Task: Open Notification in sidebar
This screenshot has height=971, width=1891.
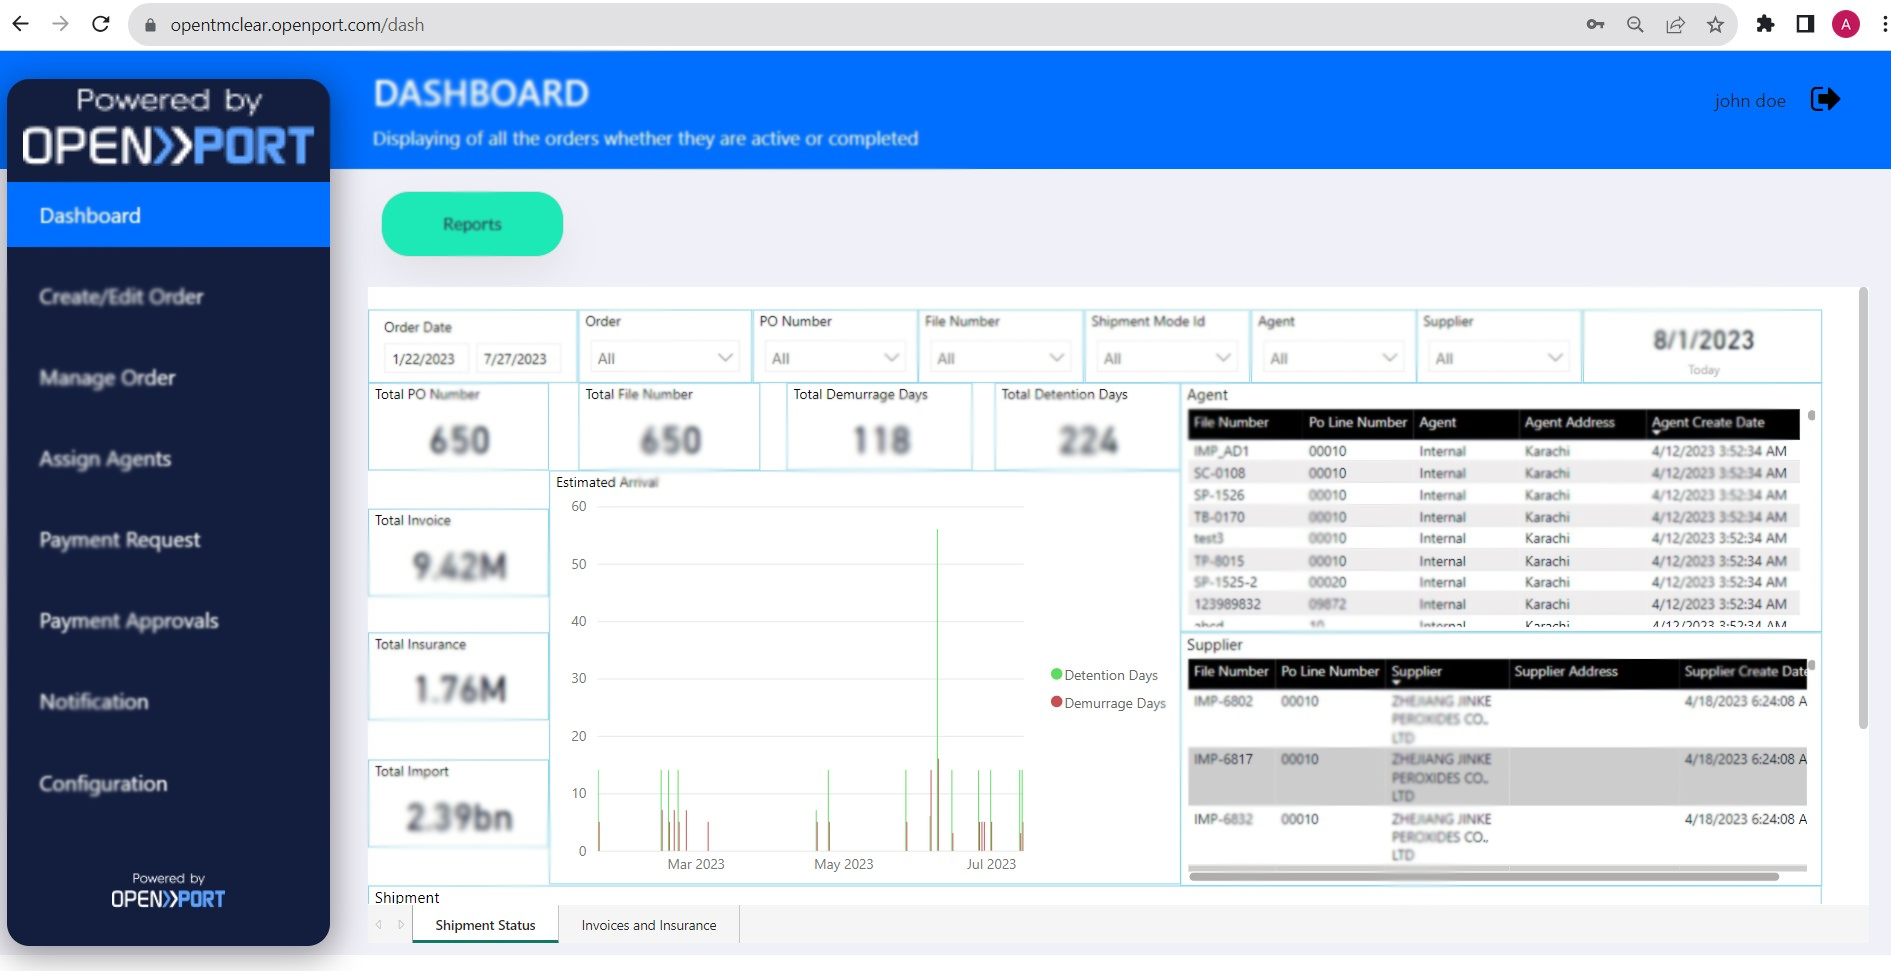Action: pos(94,702)
